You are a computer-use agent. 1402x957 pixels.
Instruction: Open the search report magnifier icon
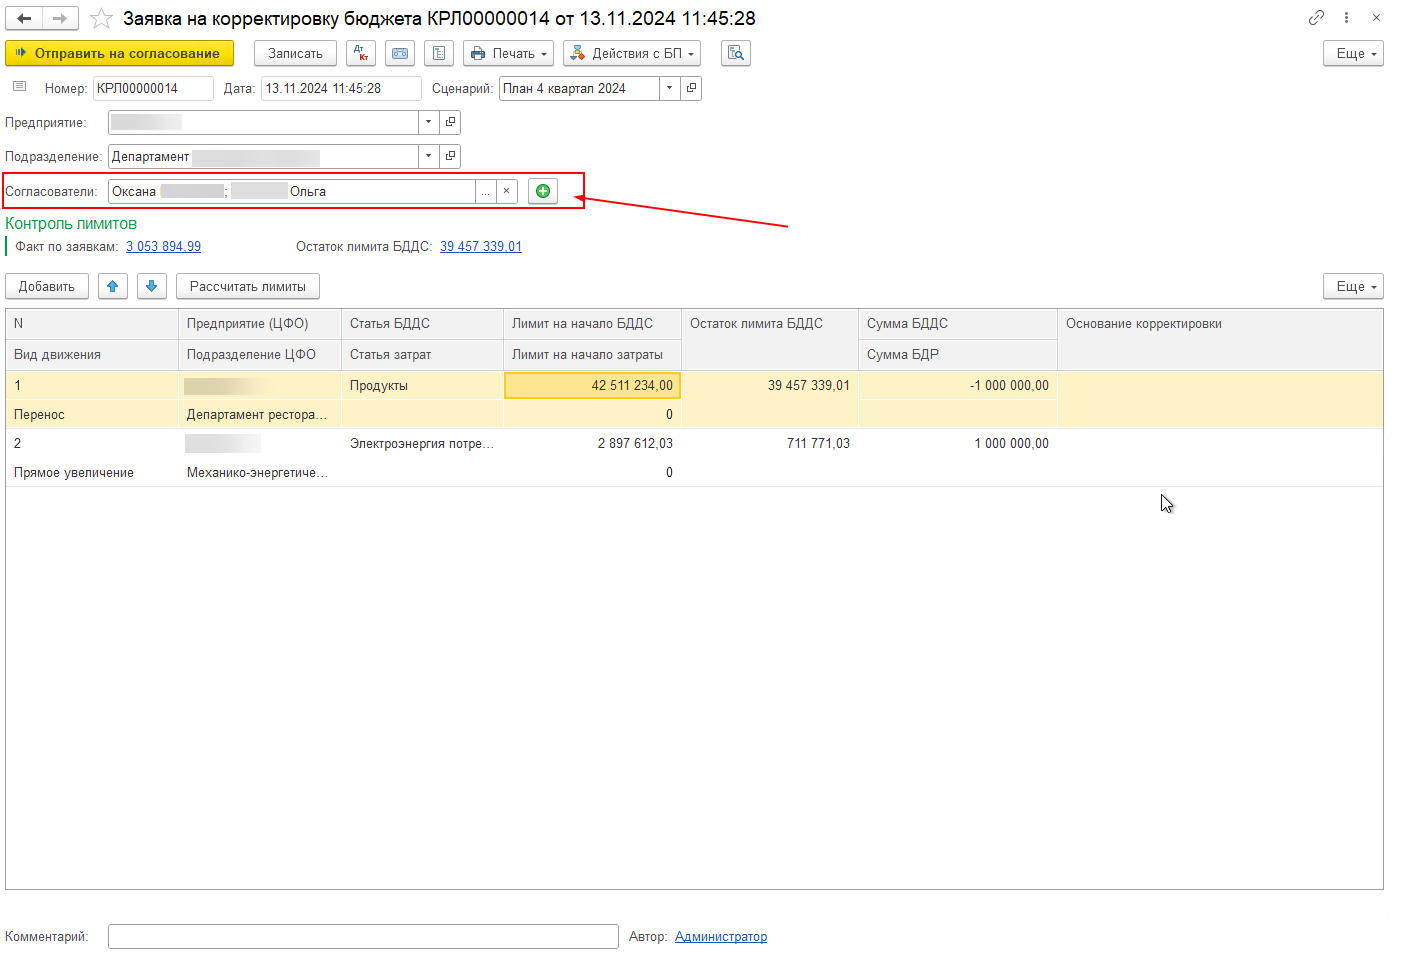pyautogui.click(x=736, y=53)
